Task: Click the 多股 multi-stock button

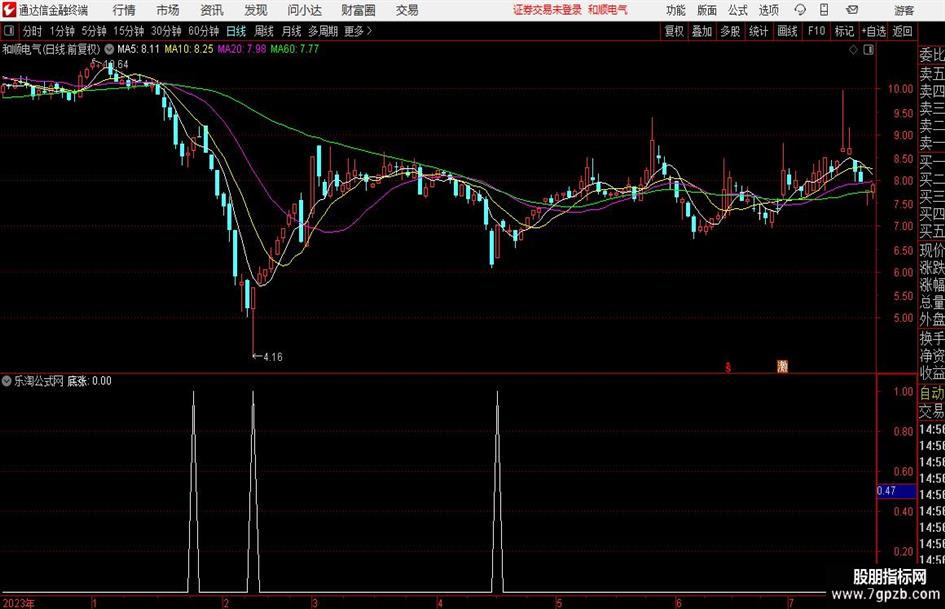Action: tap(730, 31)
